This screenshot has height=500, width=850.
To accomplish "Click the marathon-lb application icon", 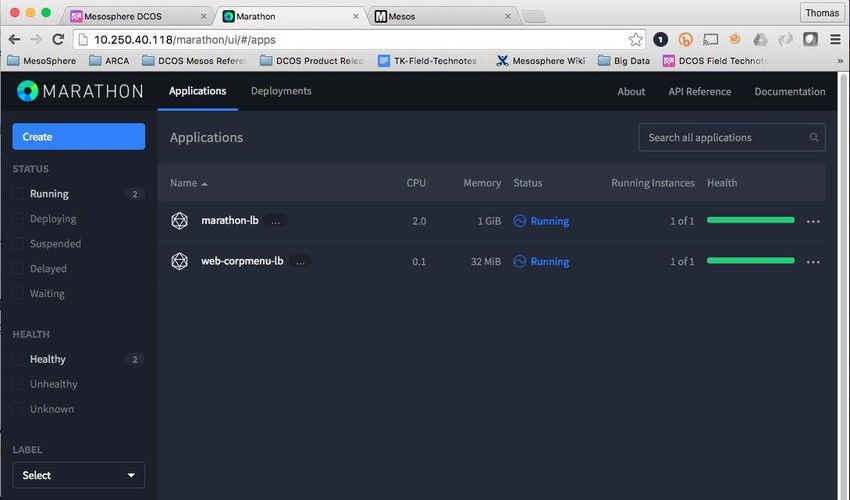I will coord(179,221).
